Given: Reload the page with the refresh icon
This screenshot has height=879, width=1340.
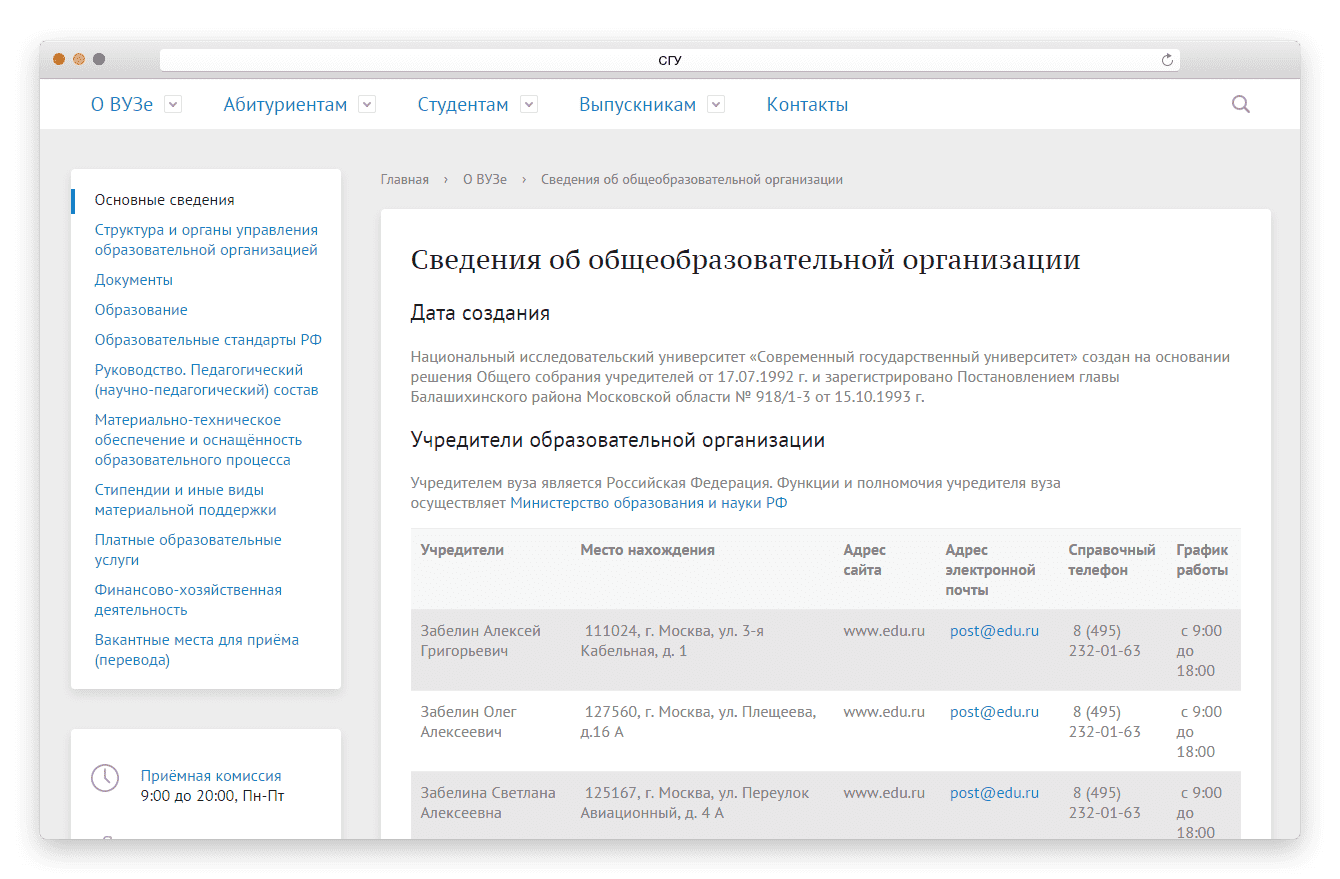Looking at the screenshot, I should tap(1166, 60).
